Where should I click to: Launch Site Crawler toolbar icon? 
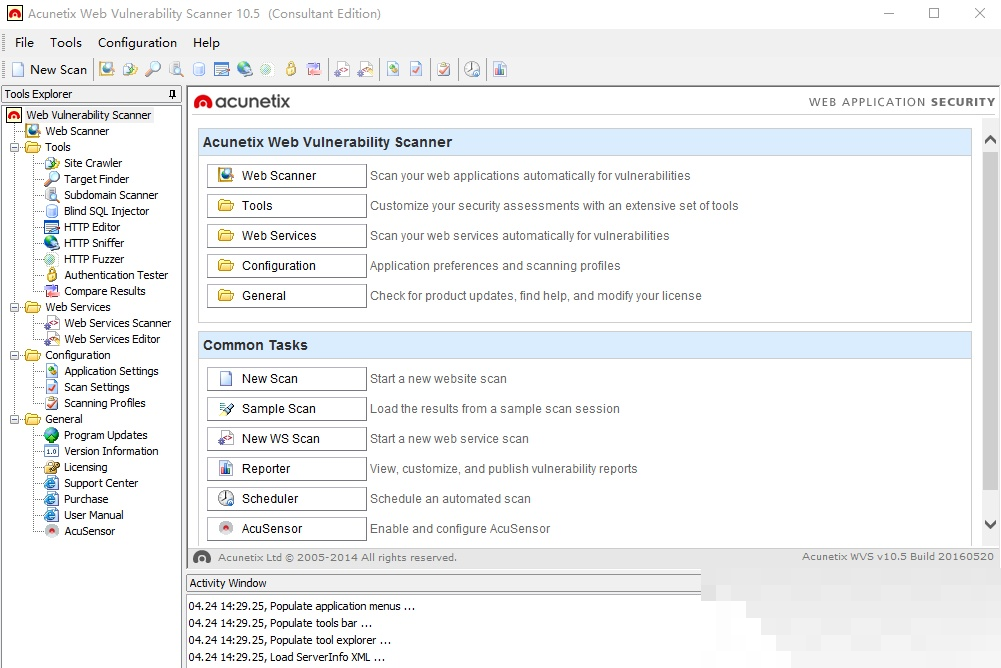130,69
